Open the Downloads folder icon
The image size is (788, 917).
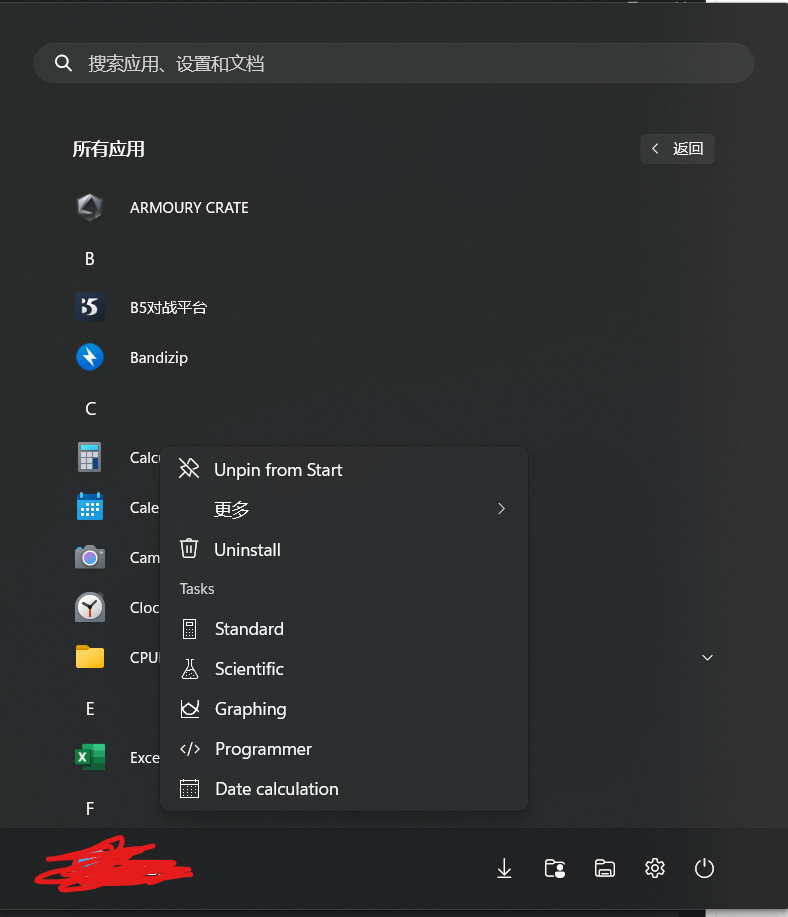pyautogui.click(x=504, y=868)
